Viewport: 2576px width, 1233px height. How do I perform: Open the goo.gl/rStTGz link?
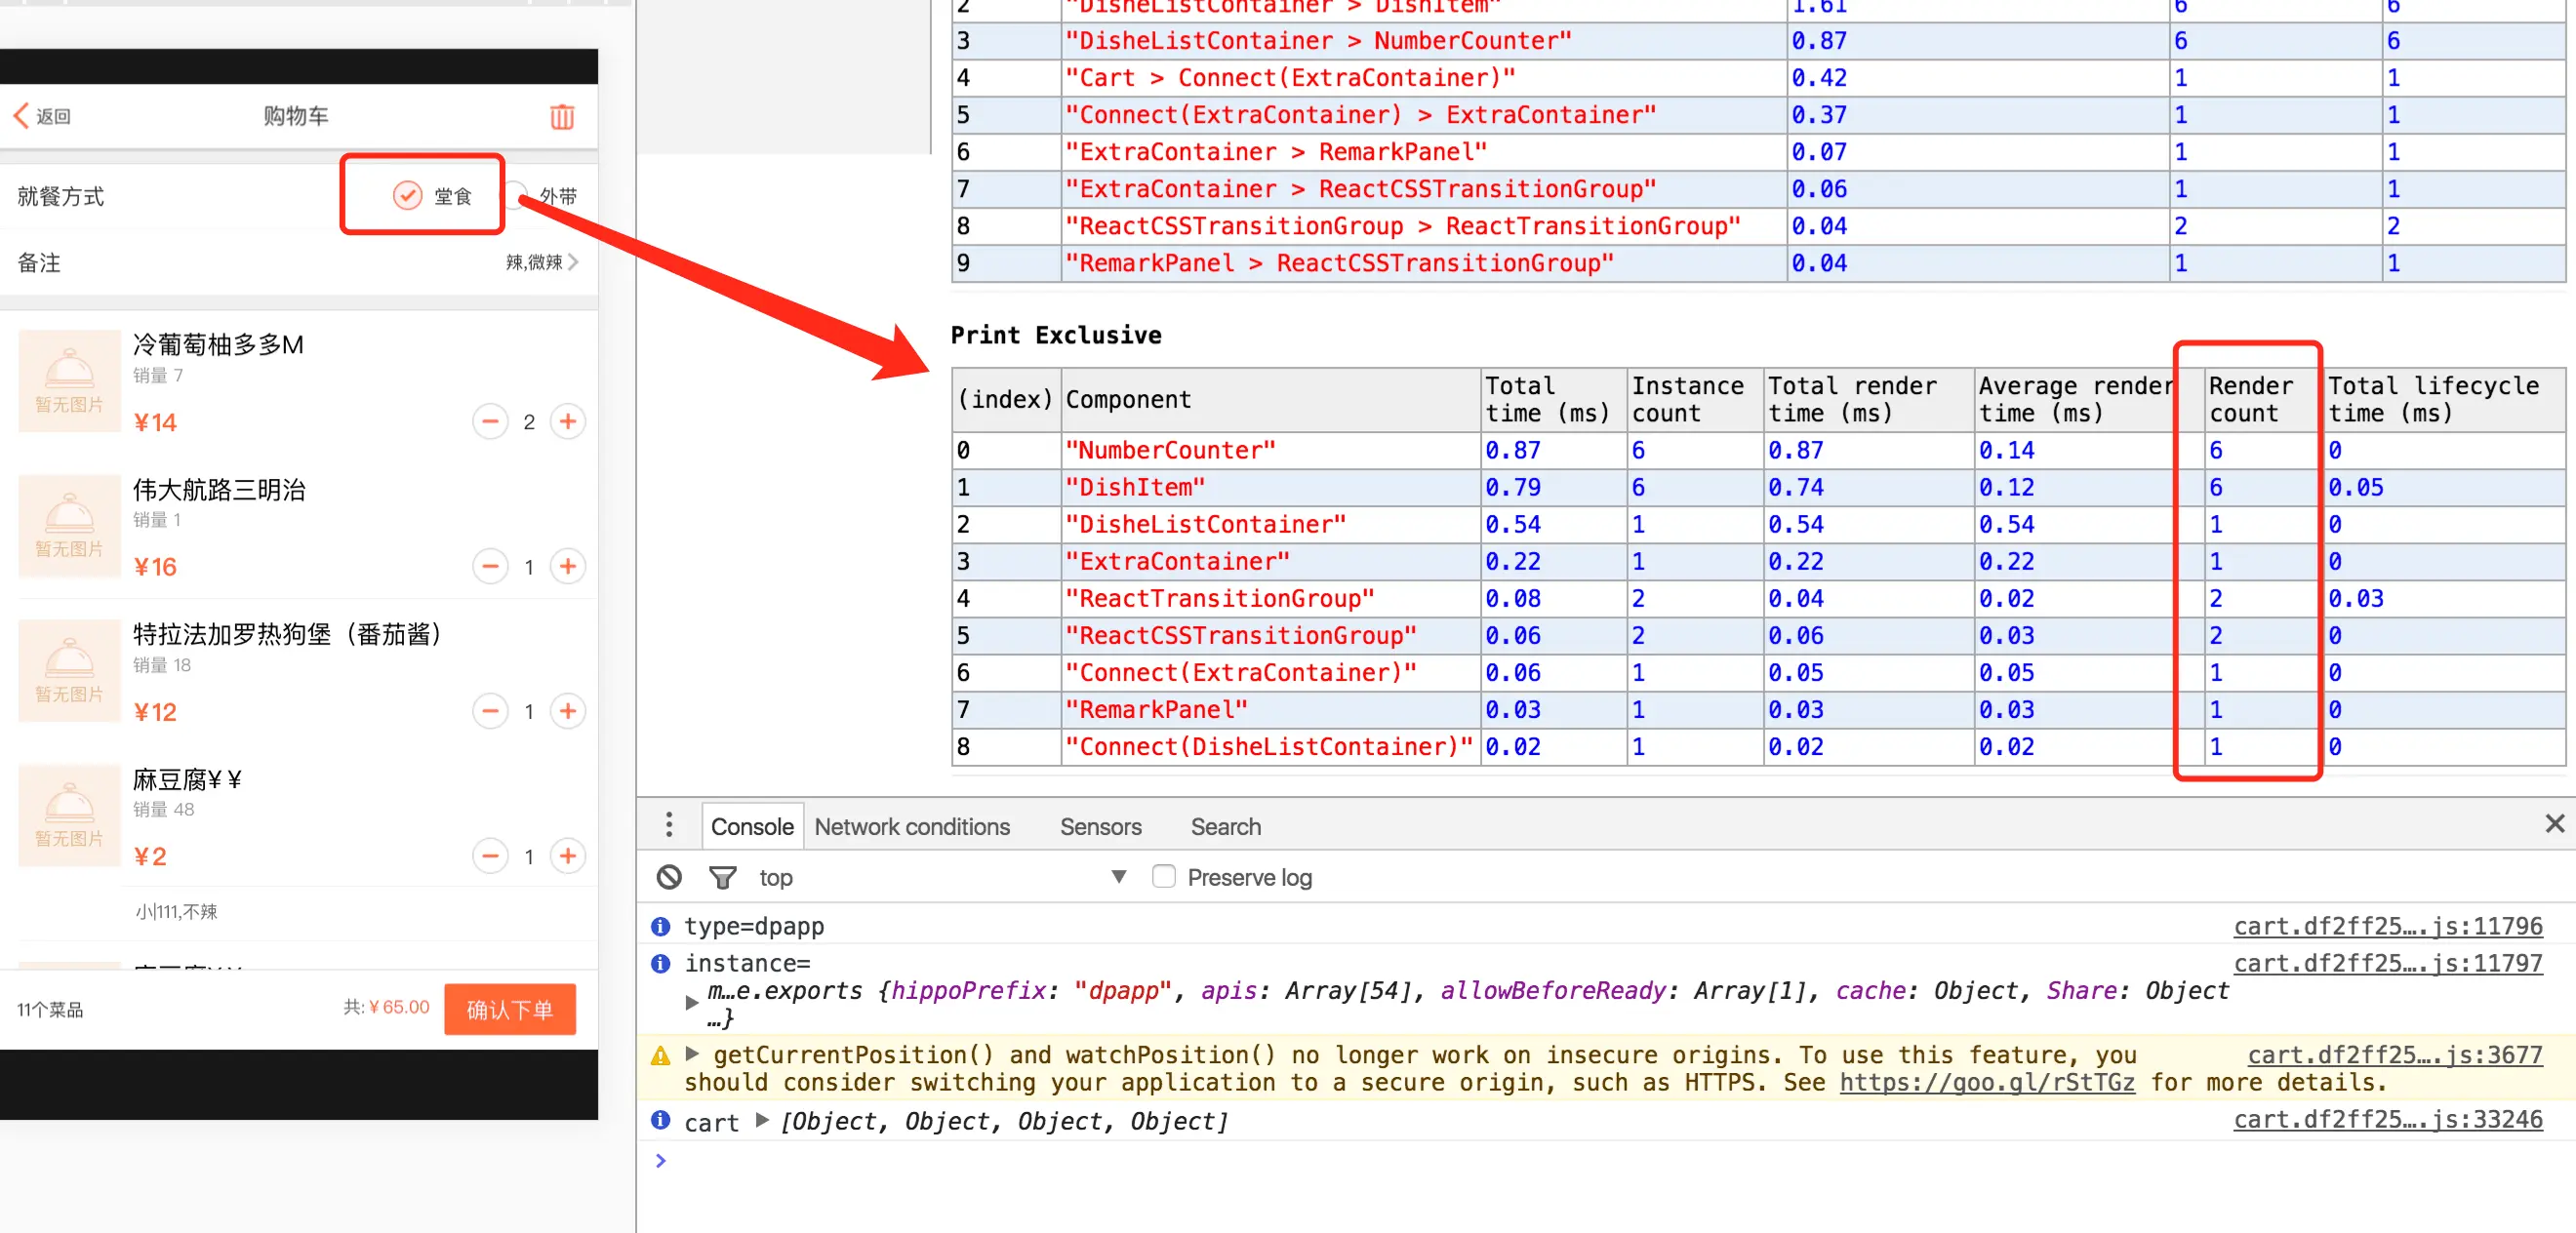[1986, 1082]
